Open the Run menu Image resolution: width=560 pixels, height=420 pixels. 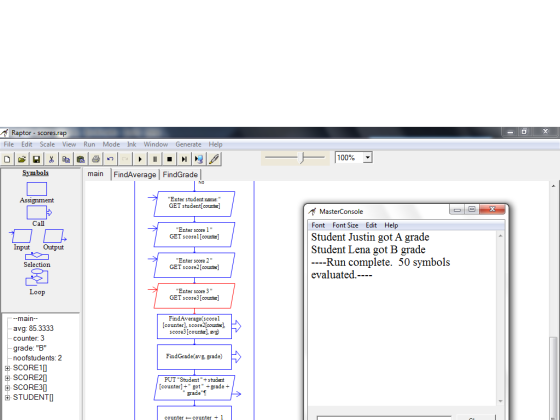coord(89,144)
